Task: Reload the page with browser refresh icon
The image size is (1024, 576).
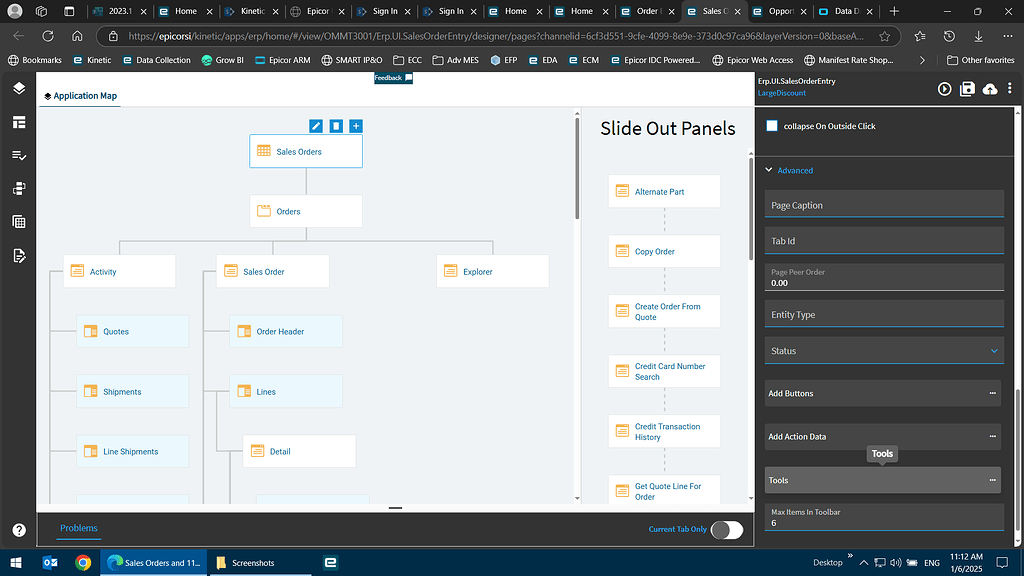Action: pos(48,36)
